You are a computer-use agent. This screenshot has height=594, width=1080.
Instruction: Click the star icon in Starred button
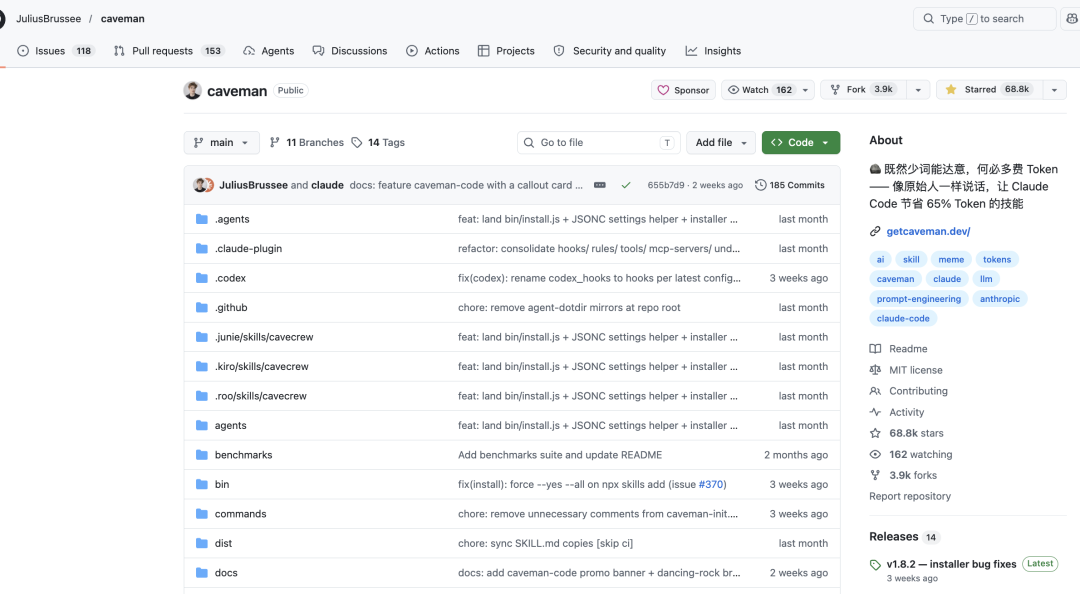click(951, 90)
